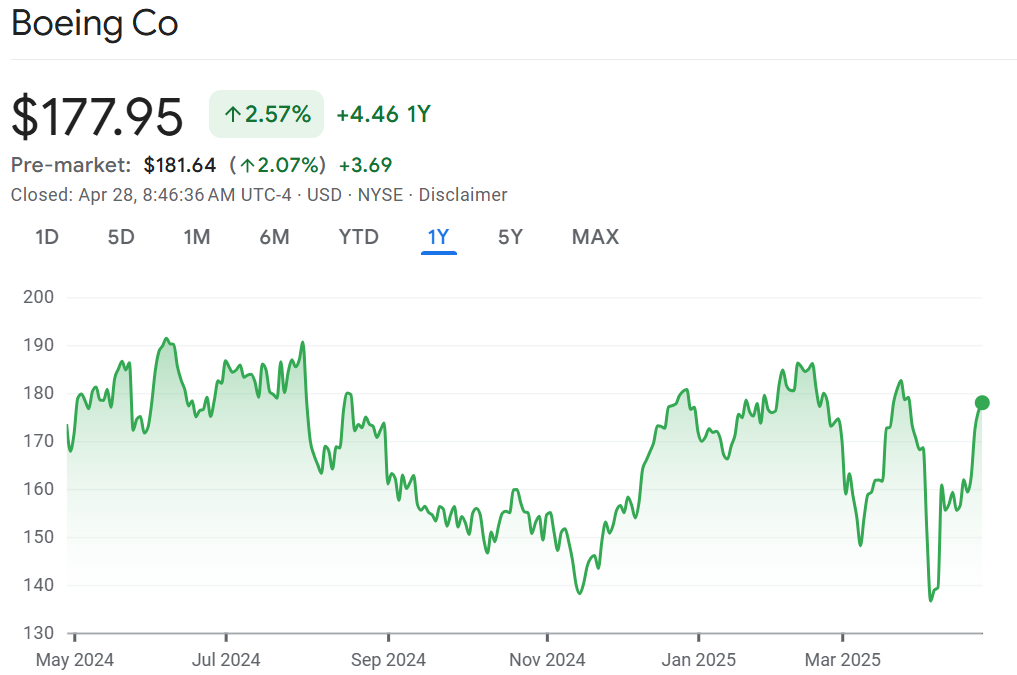Click the Jan 2025 x-axis label
Viewport: 1017px width, 675px height.
point(698,660)
